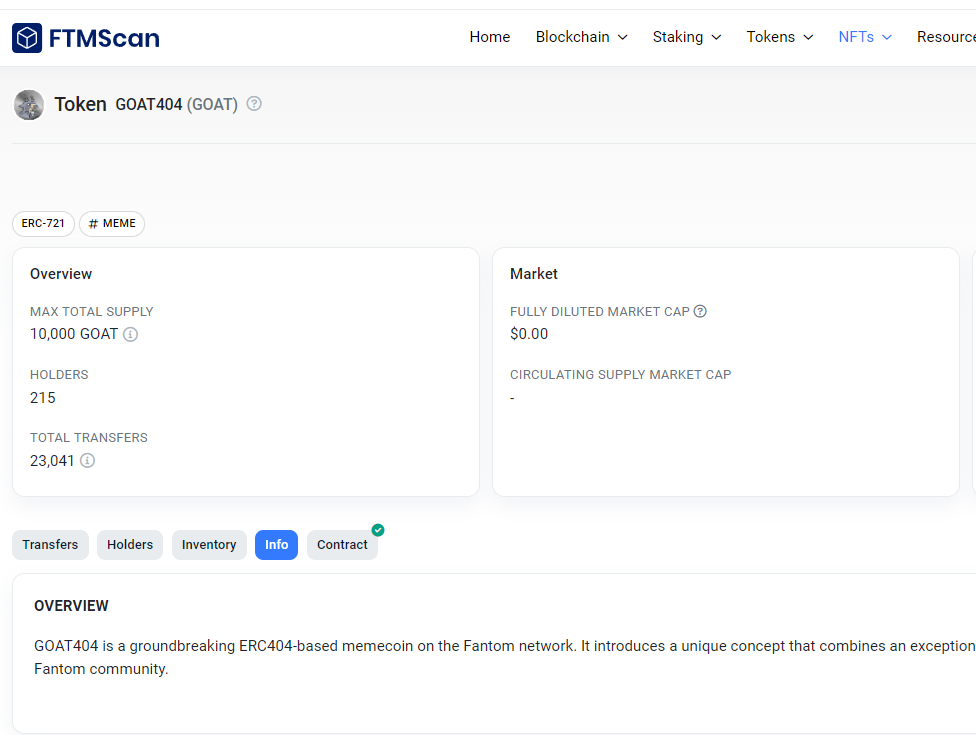The height and width of the screenshot is (735, 976).
Task: Click the CIRCULATING SUPPLY MARKET CAP label
Action: pyautogui.click(x=621, y=375)
